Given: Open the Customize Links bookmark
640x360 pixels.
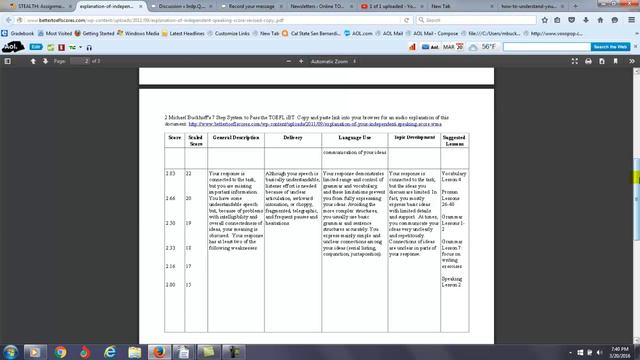Looking at the screenshot, I should 228,33.
